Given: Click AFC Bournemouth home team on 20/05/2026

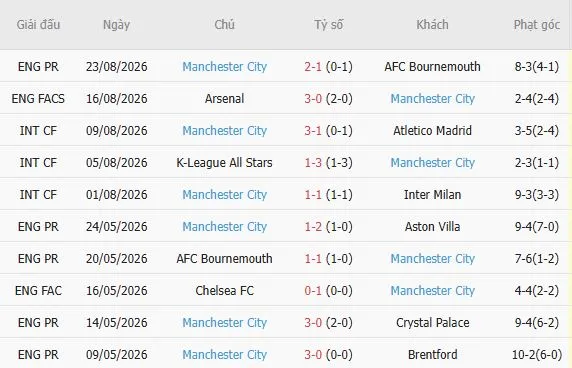Looking at the screenshot, I should tap(224, 259).
